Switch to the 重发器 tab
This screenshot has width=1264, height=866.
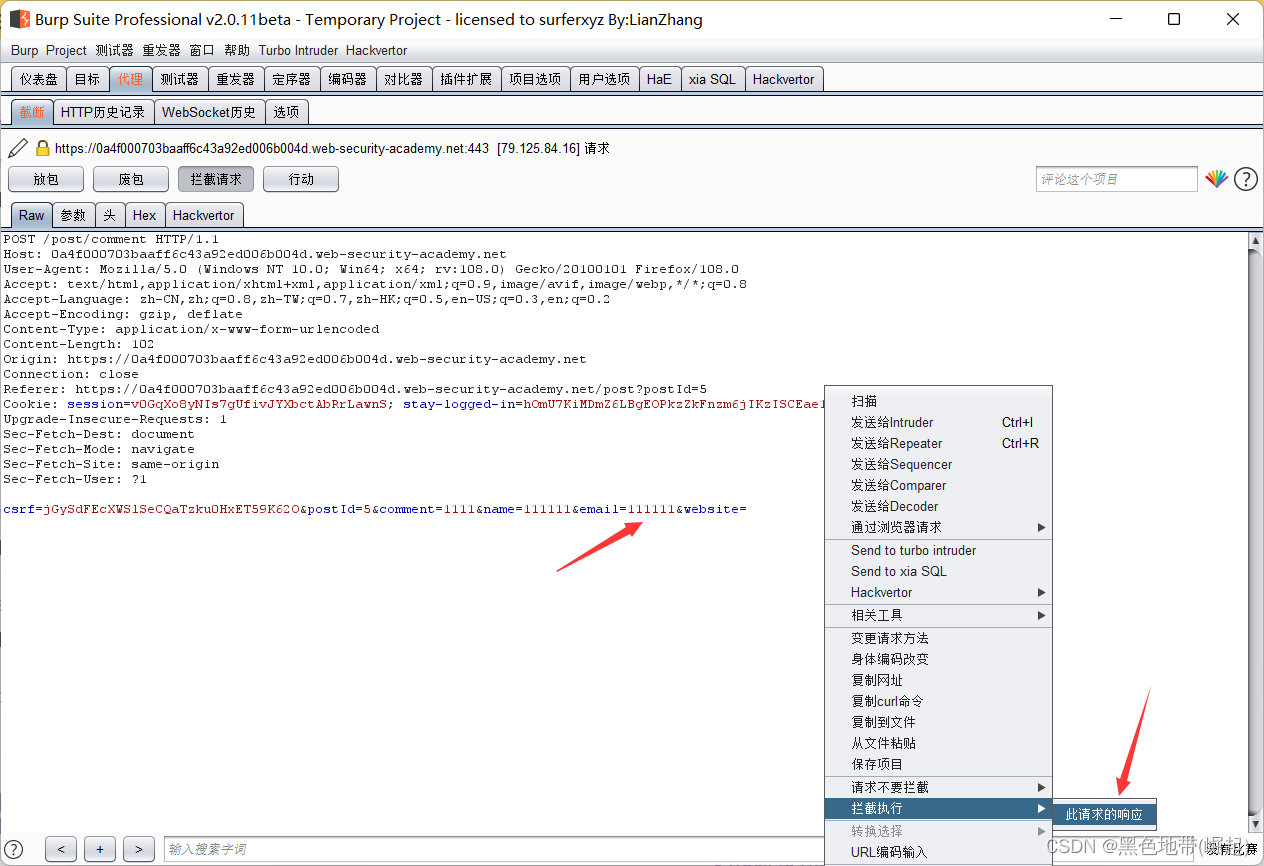(x=236, y=79)
